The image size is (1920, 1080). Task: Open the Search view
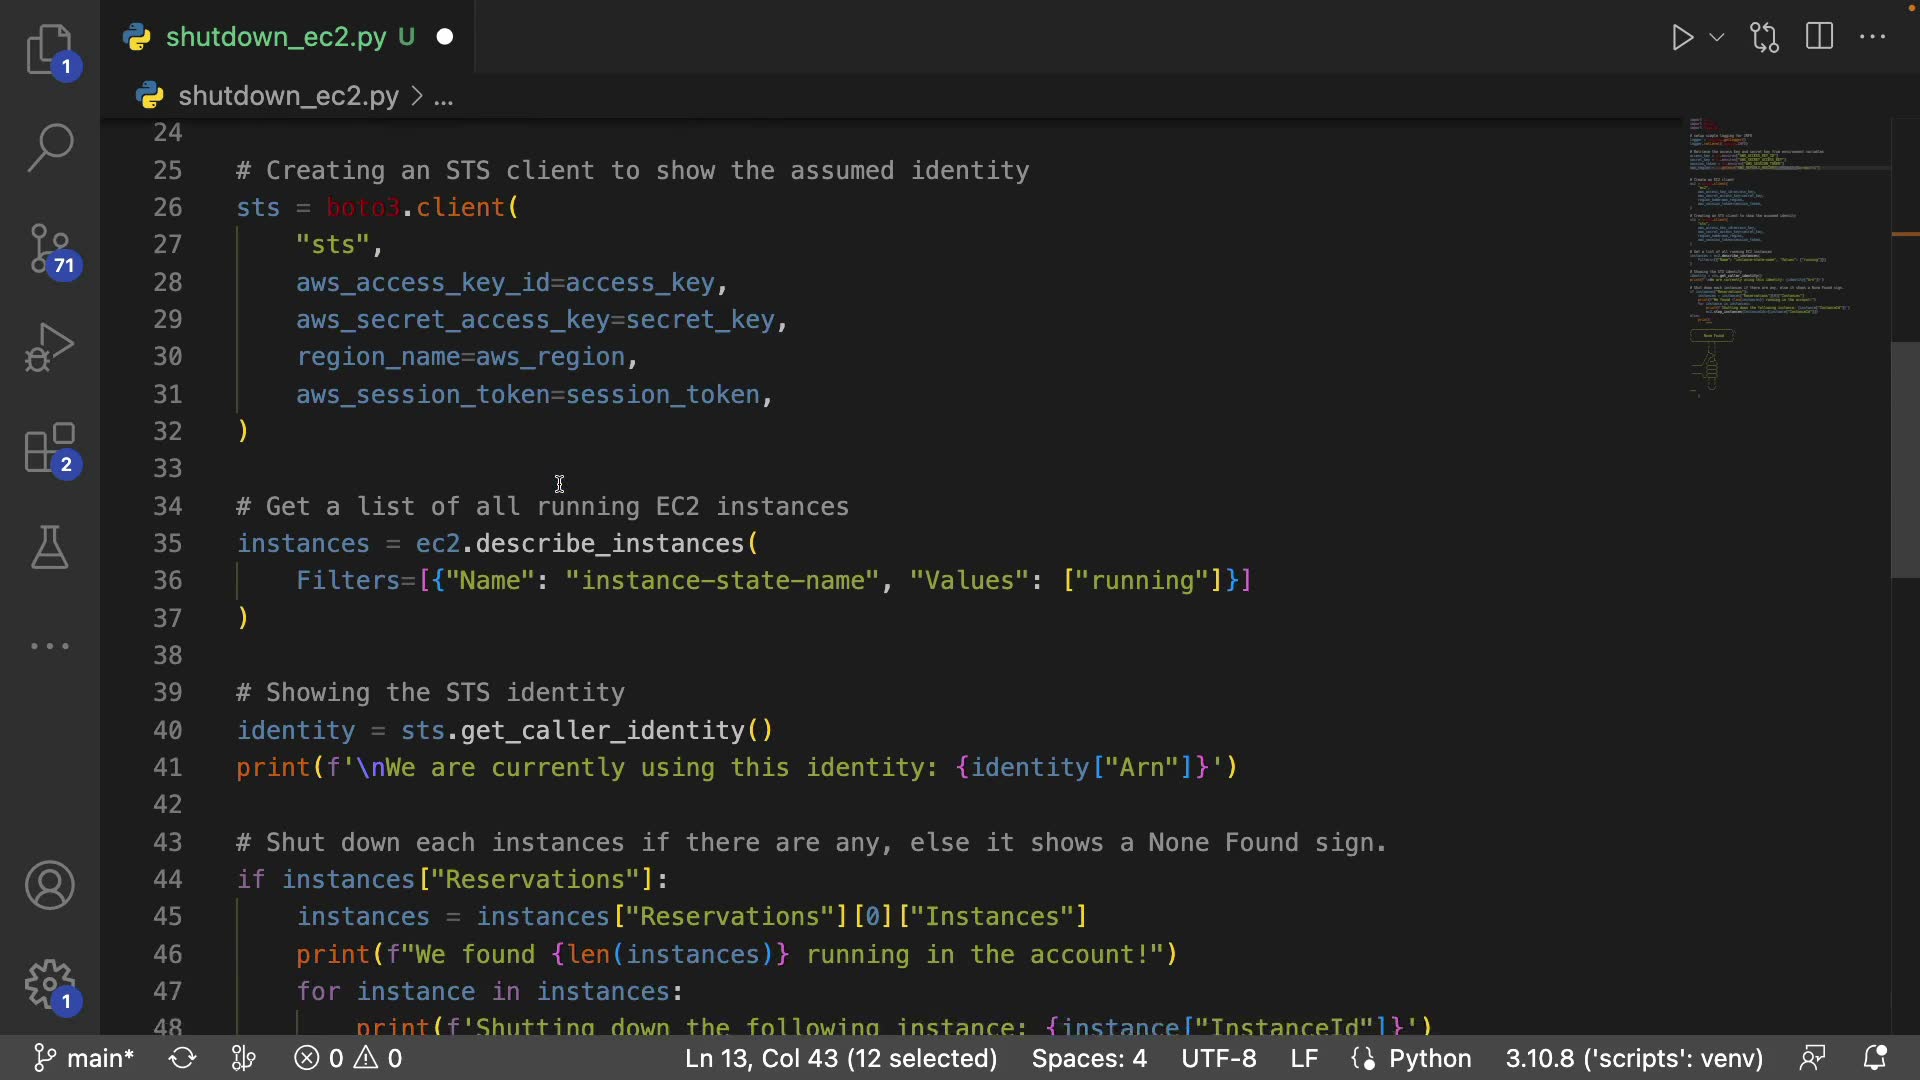[x=50, y=148]
